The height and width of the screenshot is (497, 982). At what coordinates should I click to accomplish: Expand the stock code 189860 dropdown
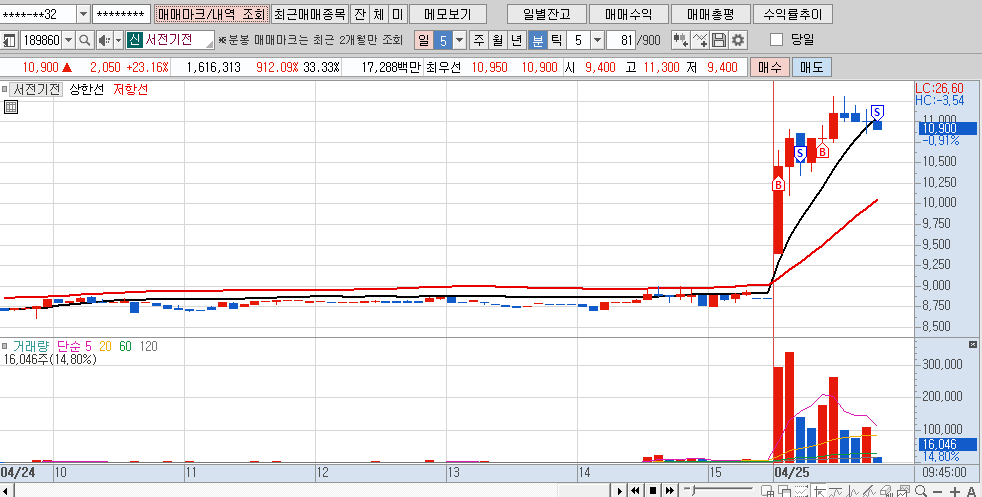click(x=68, y=40)
